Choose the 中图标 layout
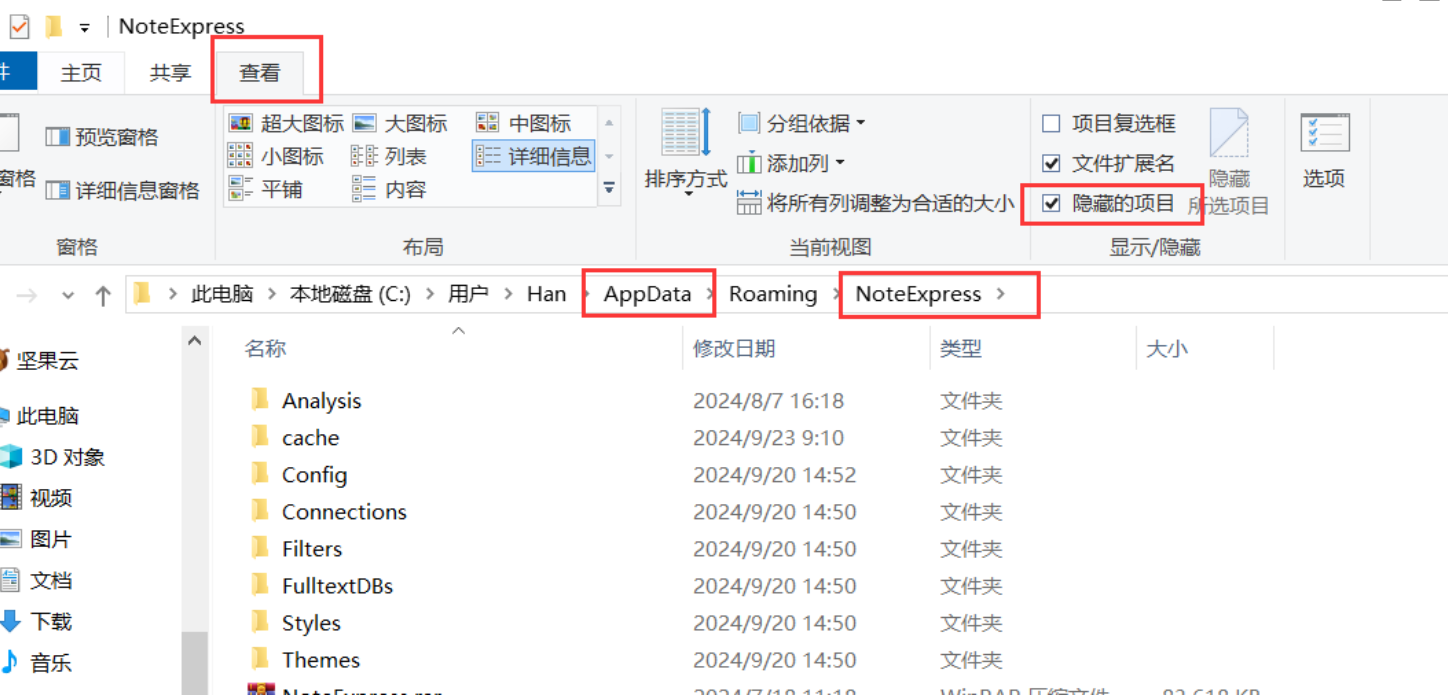This screenshot has width=1448, height=696. coord(523,123)
